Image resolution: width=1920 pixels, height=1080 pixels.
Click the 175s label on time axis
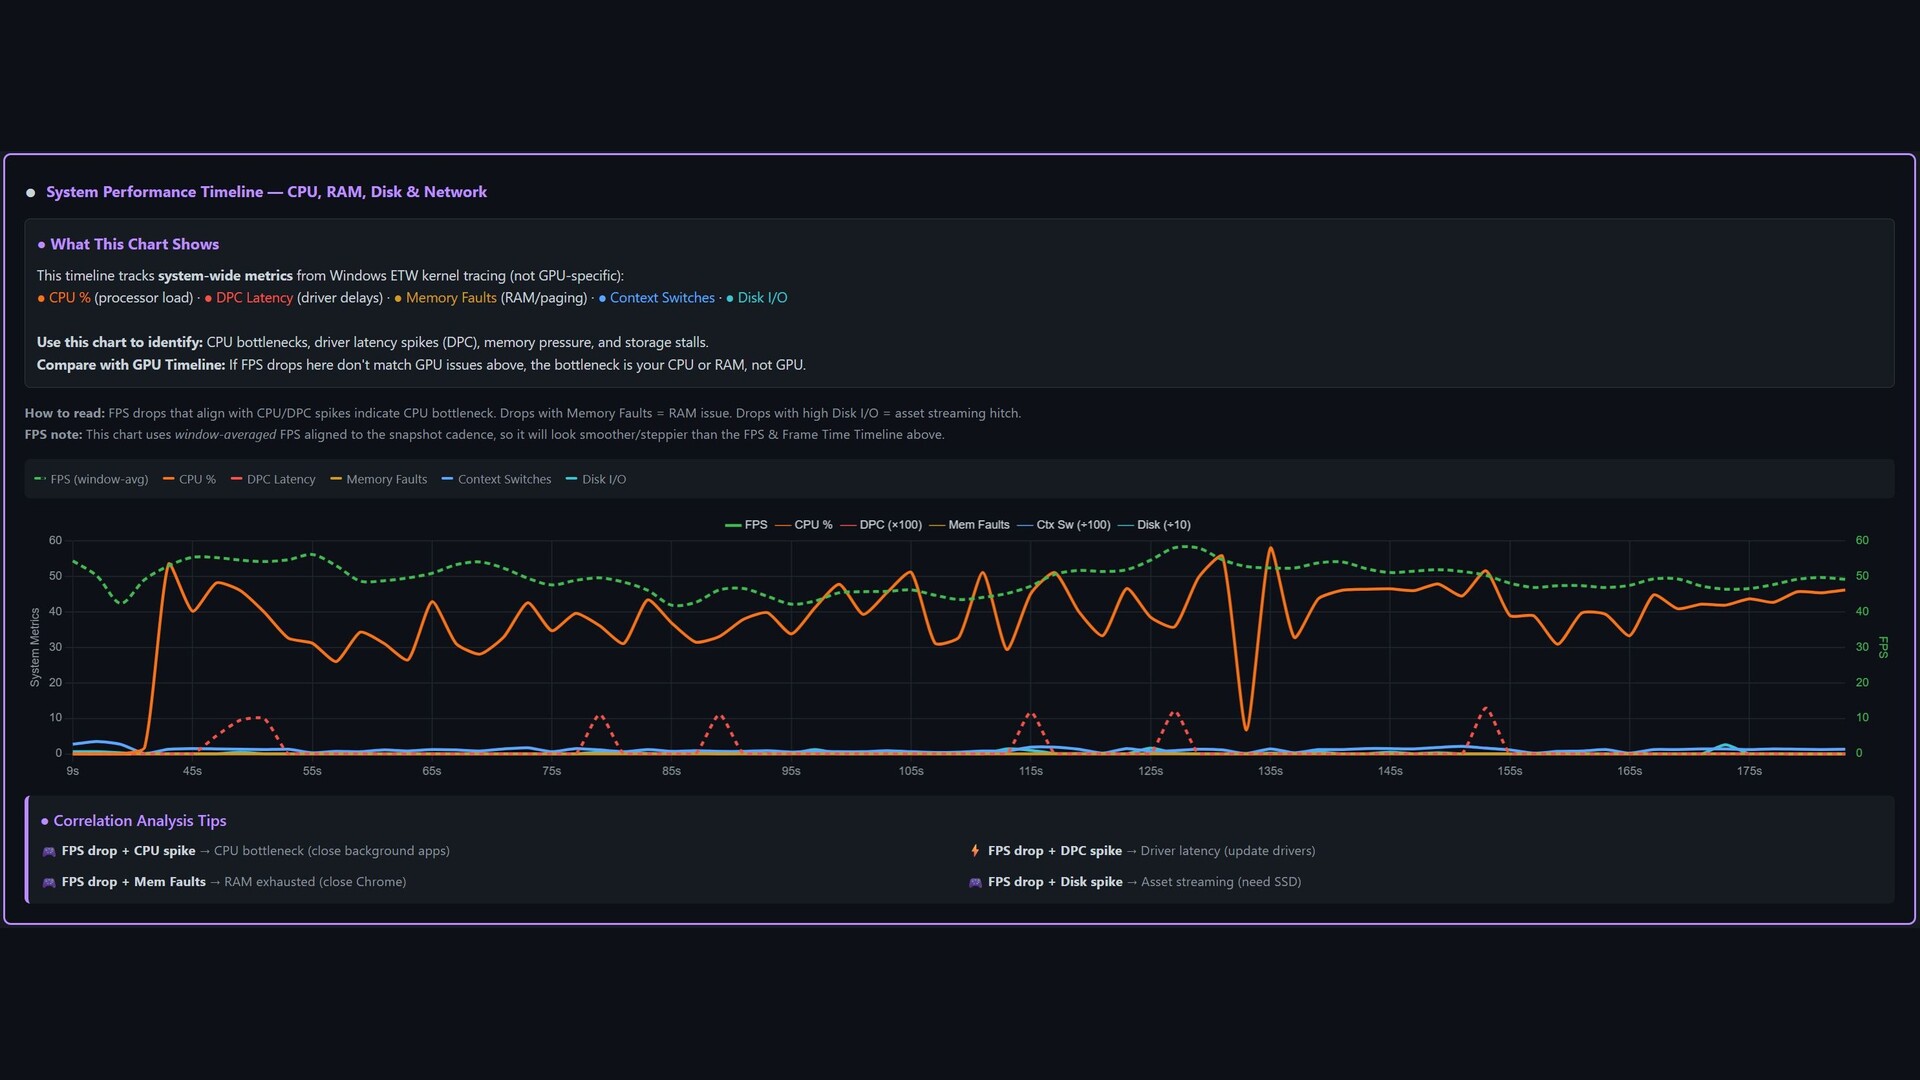point(1749,771)
